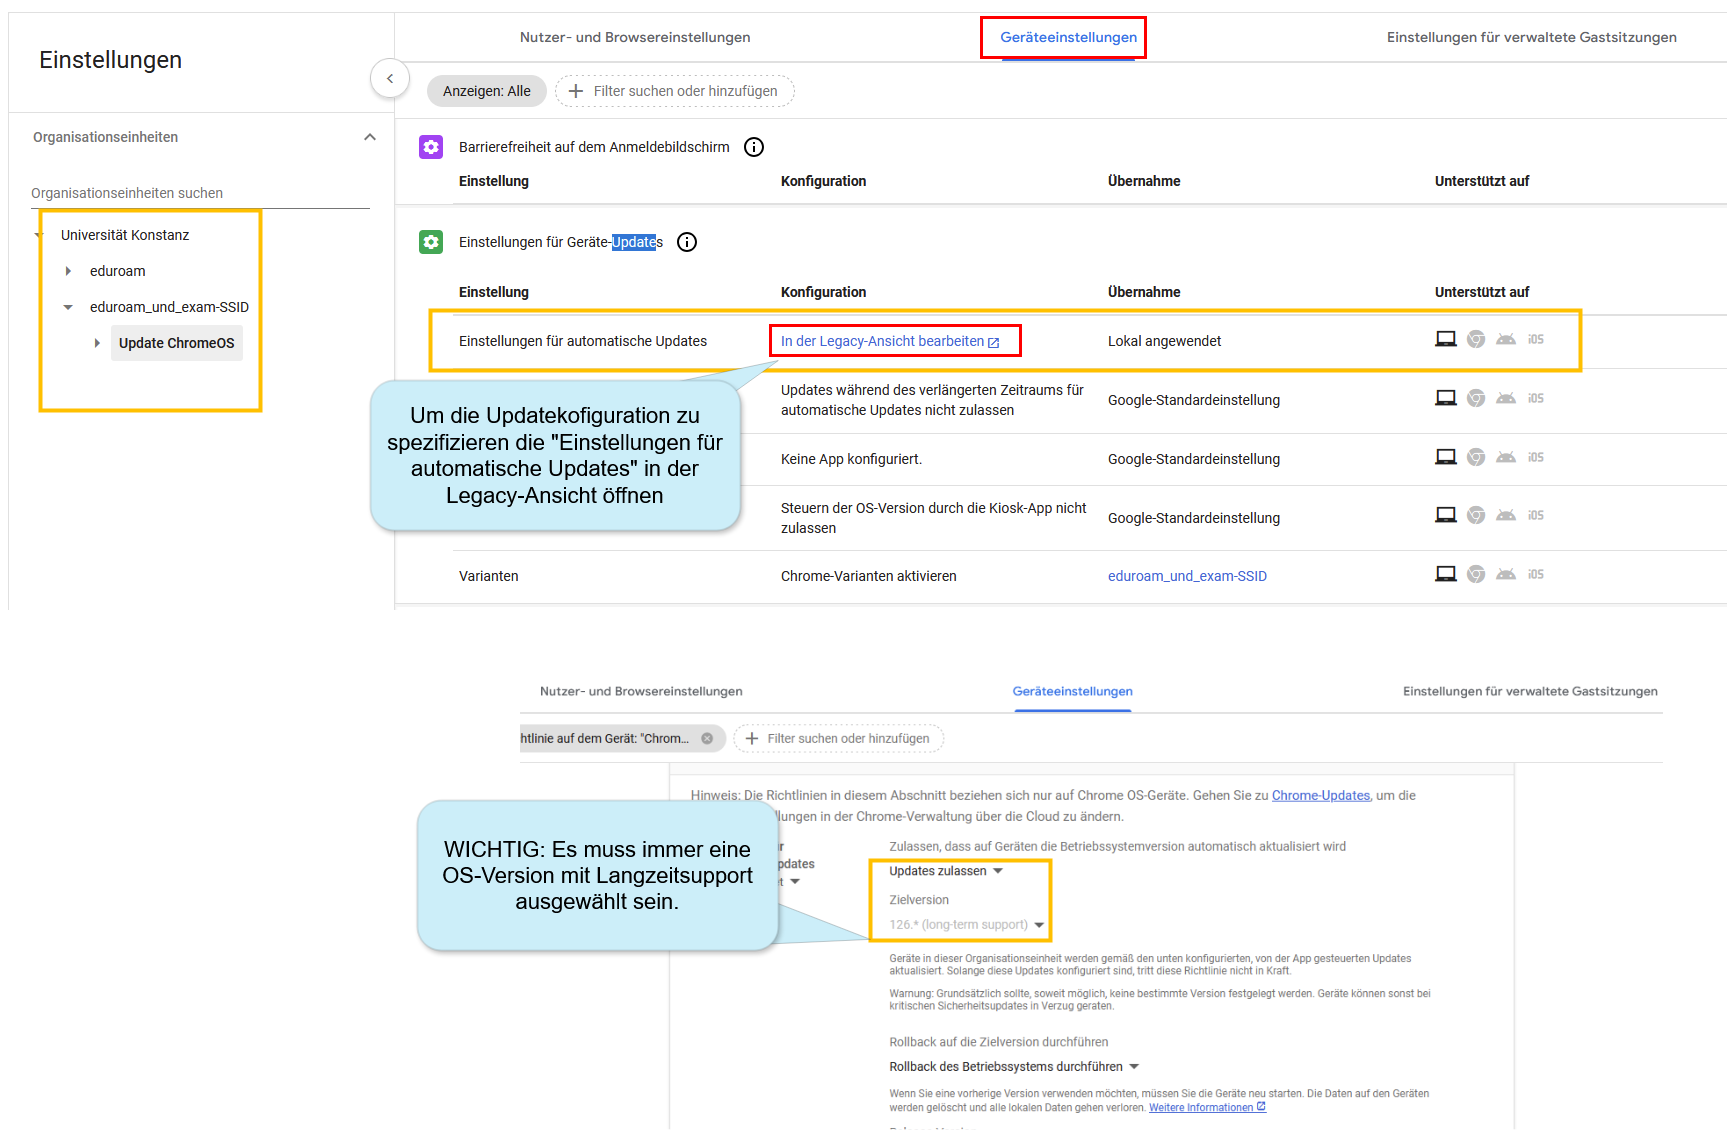Click the Varianten setting label
This screenshot has width=1727, height=1130.
(488, 576)
